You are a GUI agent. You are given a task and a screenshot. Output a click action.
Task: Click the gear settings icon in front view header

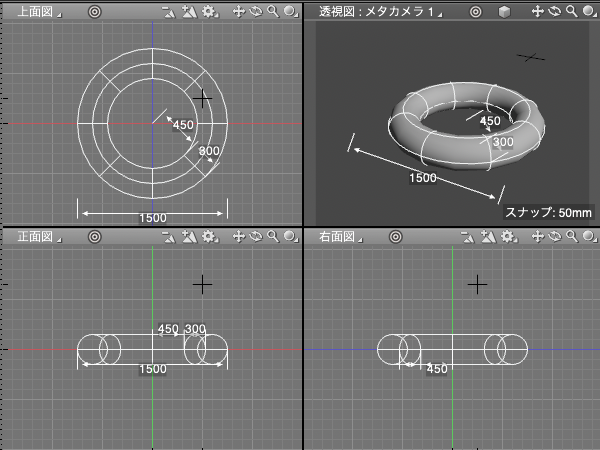pos(209,237)
